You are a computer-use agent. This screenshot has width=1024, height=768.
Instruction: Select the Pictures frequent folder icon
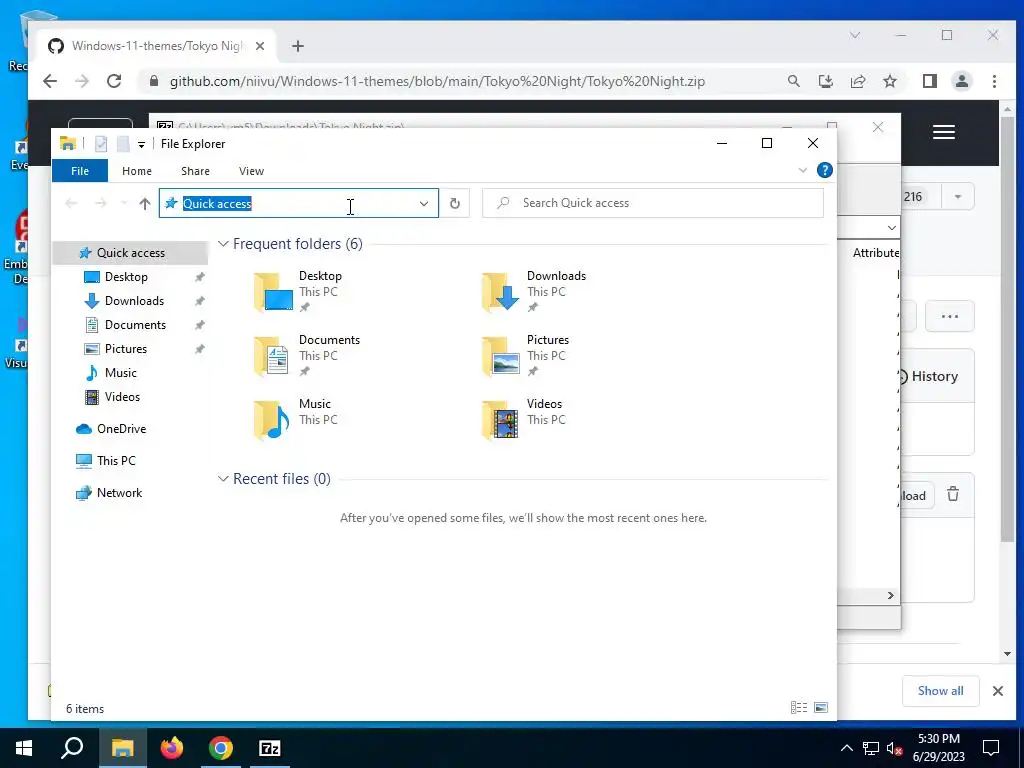tap(501, 355)
